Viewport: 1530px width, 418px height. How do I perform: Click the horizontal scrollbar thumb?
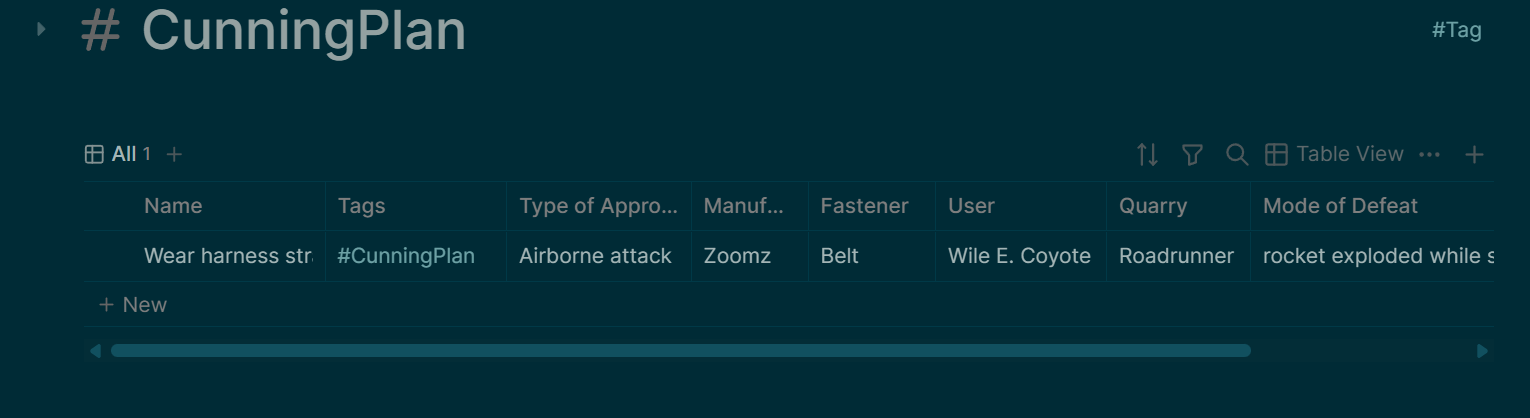[680, 351]
